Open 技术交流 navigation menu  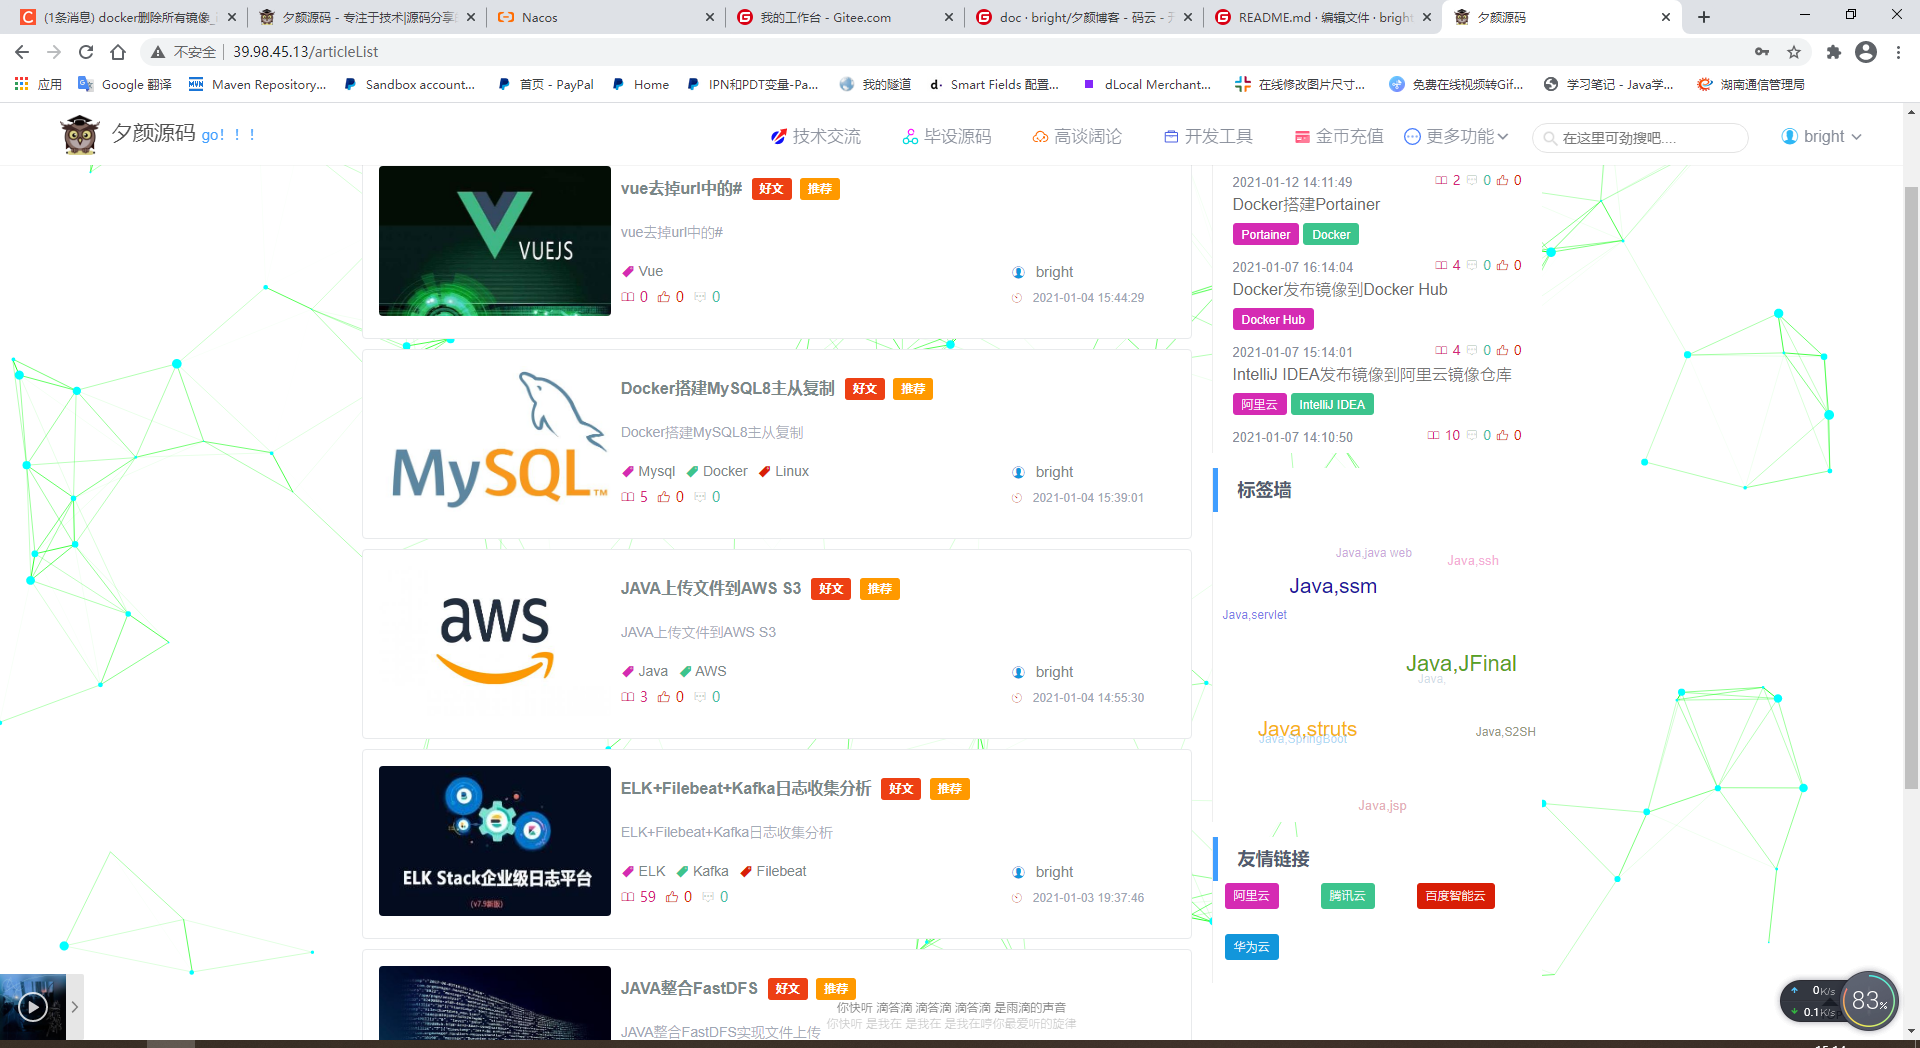pyautogui.click(x=815, y=136)
